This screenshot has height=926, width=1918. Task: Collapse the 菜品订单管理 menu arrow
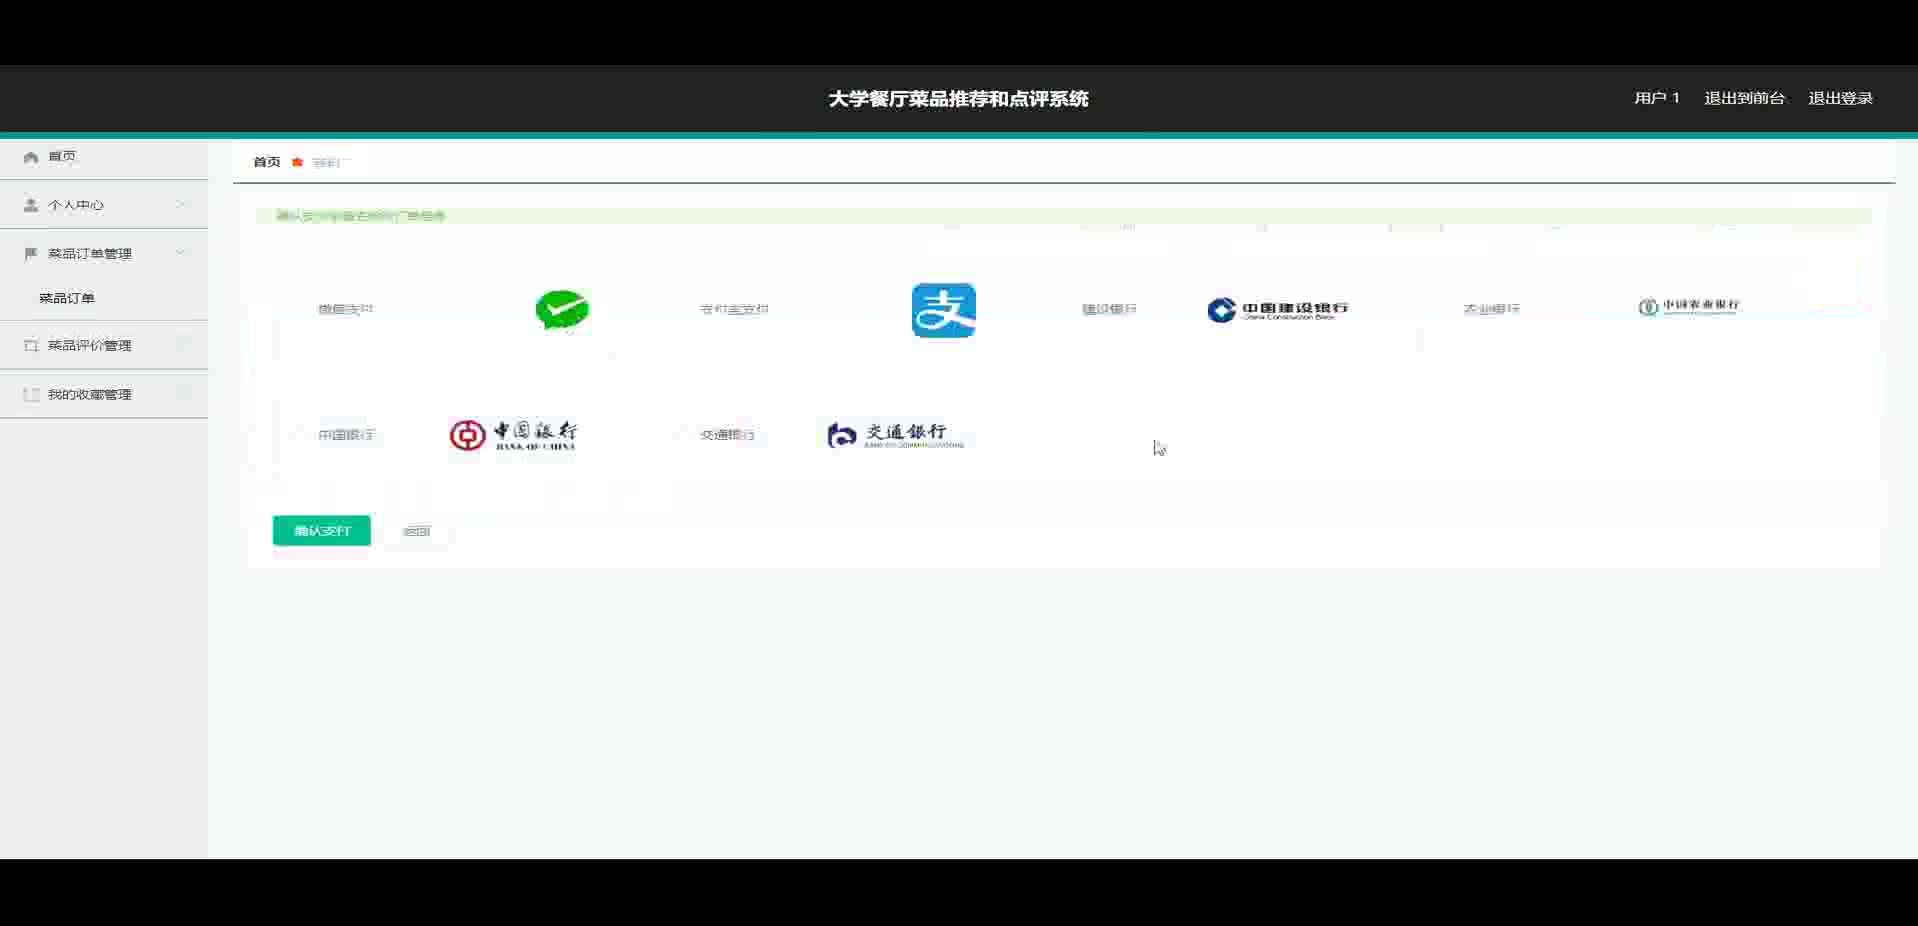click(181, 253)
